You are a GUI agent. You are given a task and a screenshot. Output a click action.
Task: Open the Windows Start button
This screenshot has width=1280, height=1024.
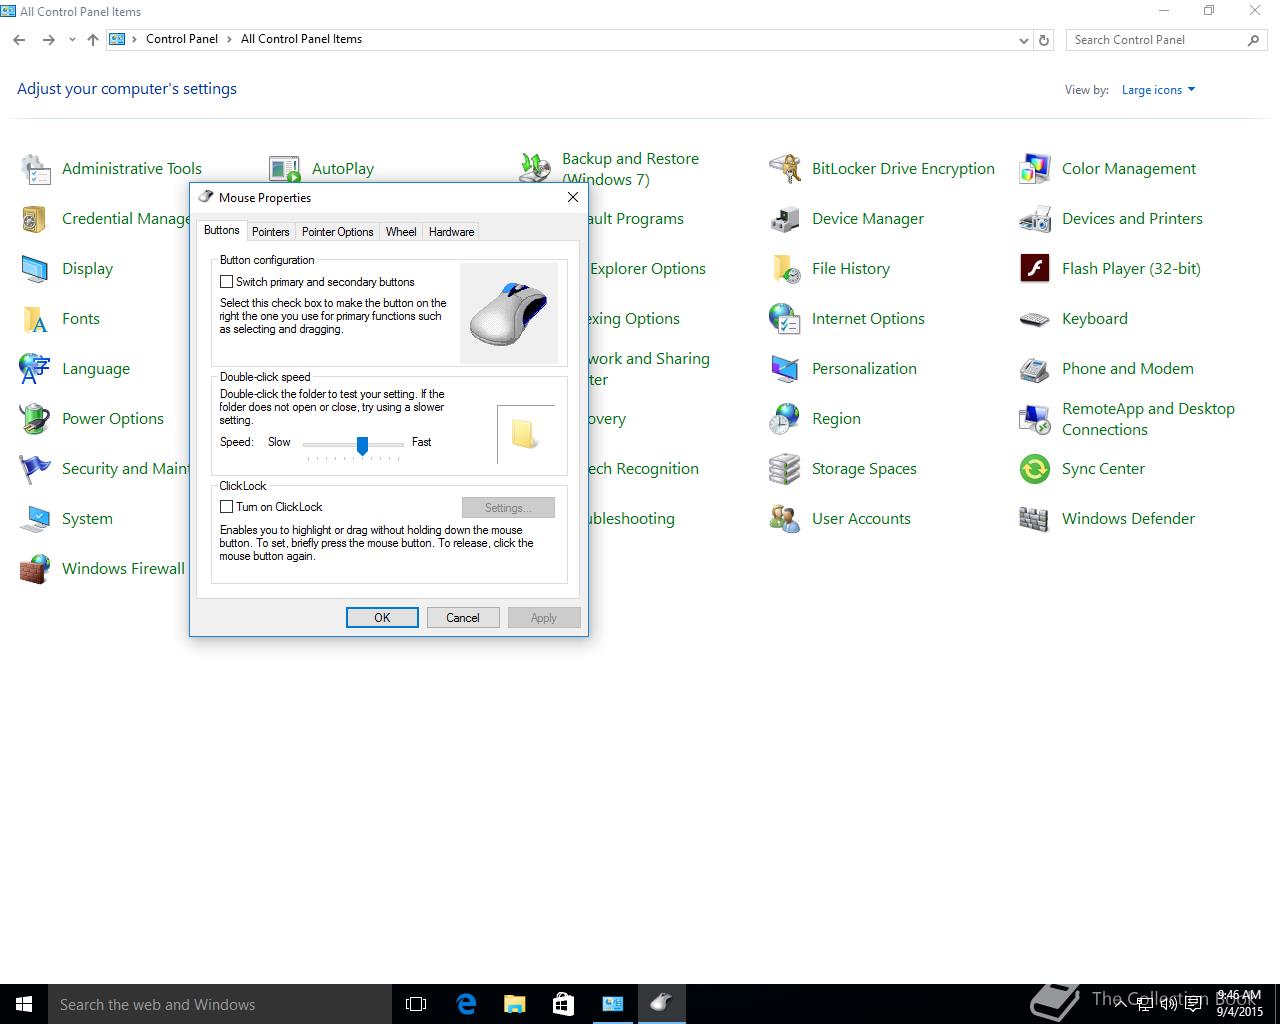[x=24, y=1004]
